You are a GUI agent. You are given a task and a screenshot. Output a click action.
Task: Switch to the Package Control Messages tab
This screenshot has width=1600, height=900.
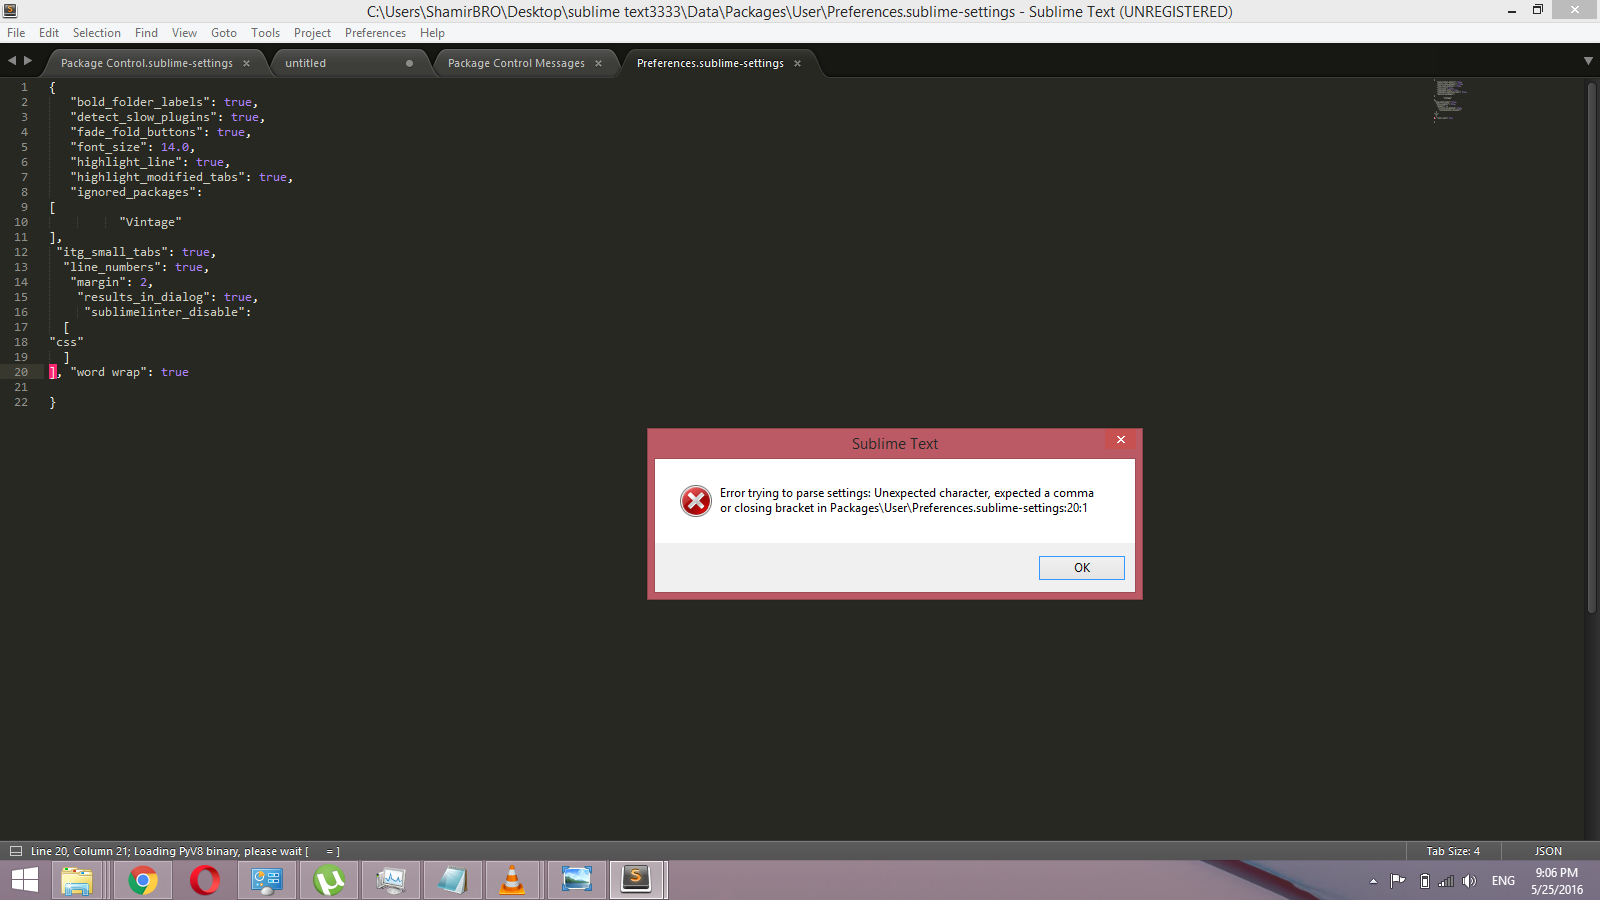(516, 63)
